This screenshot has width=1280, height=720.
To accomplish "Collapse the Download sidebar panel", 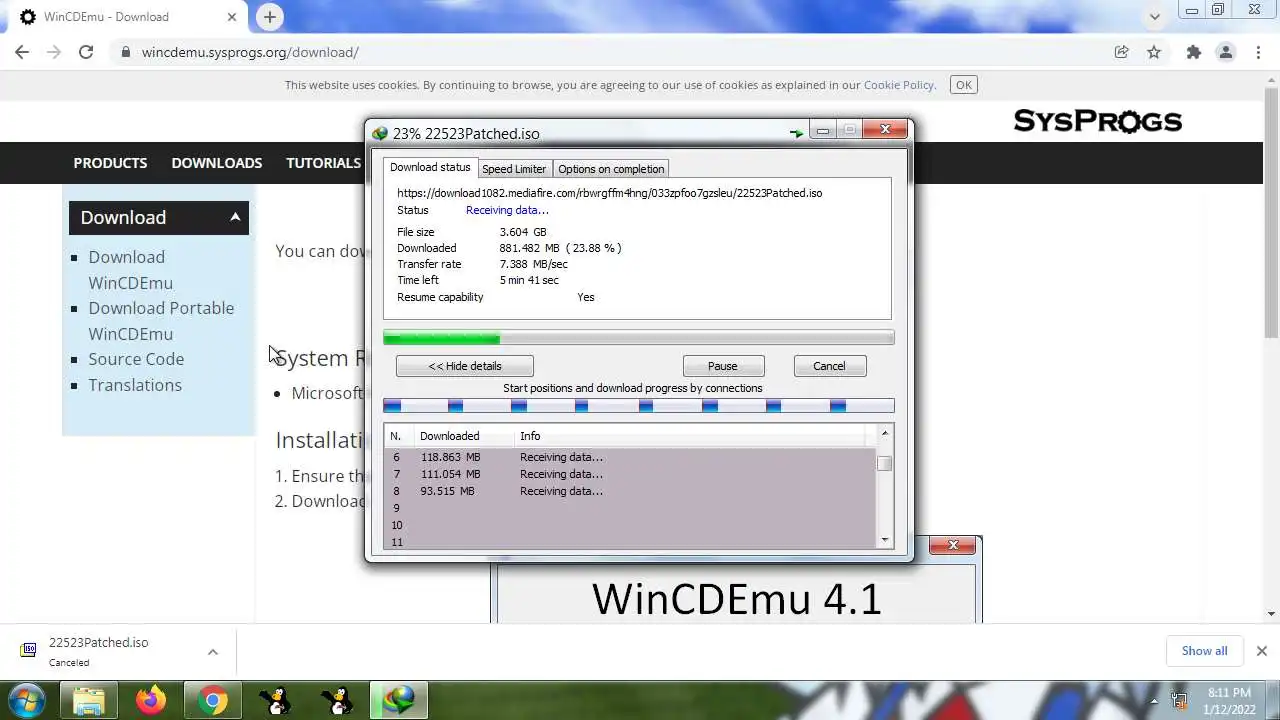I will tap(235, 217).
